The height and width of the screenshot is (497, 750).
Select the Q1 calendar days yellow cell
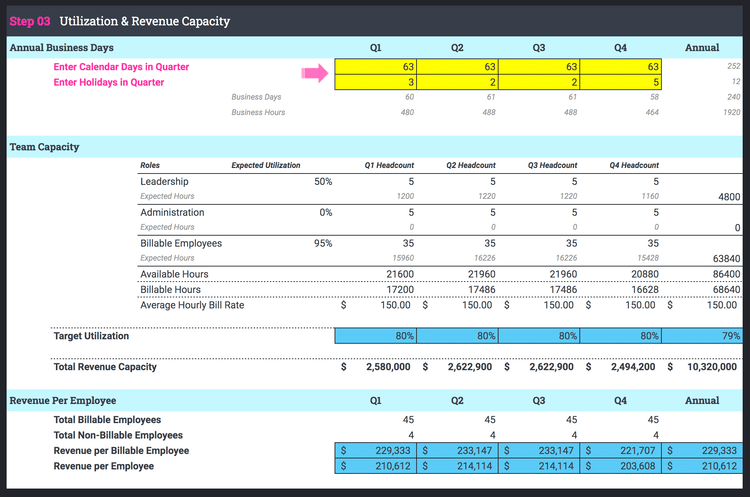pos(376,67)
